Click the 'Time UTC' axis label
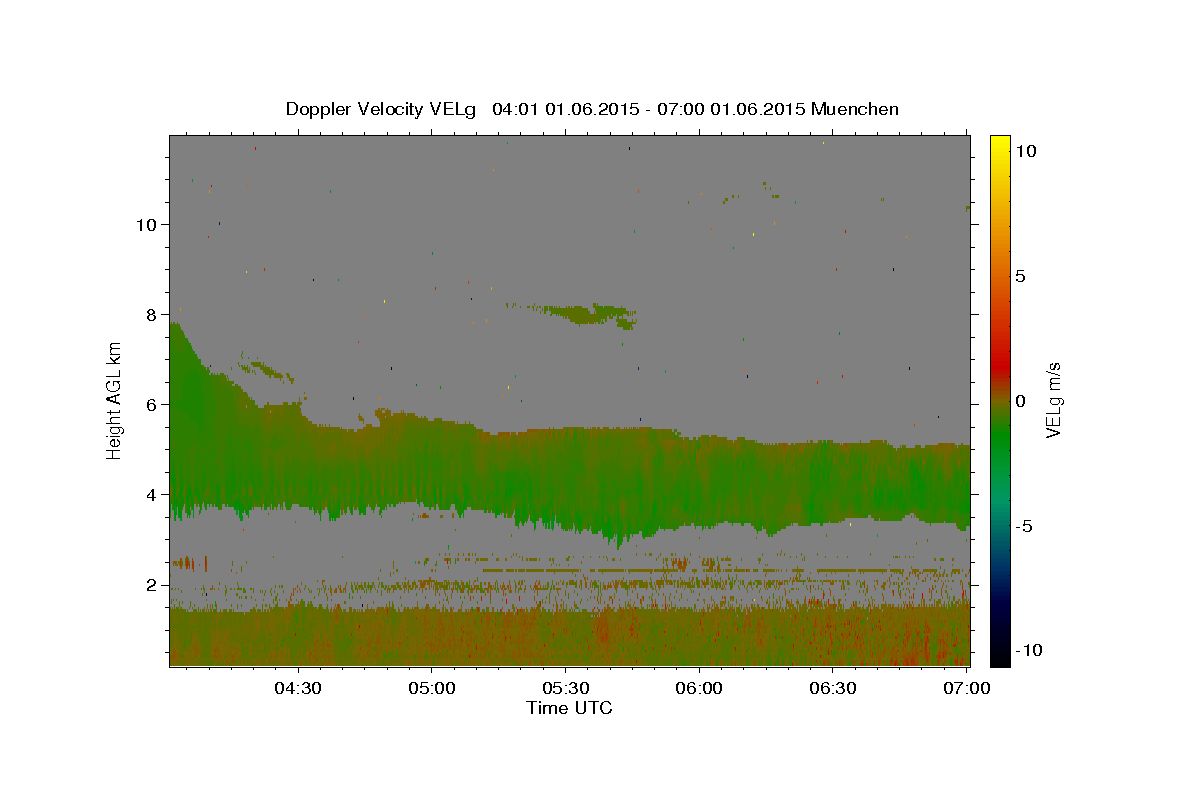Image resolution: width=1200 pixels, height=800 pixels. (569, 708)
